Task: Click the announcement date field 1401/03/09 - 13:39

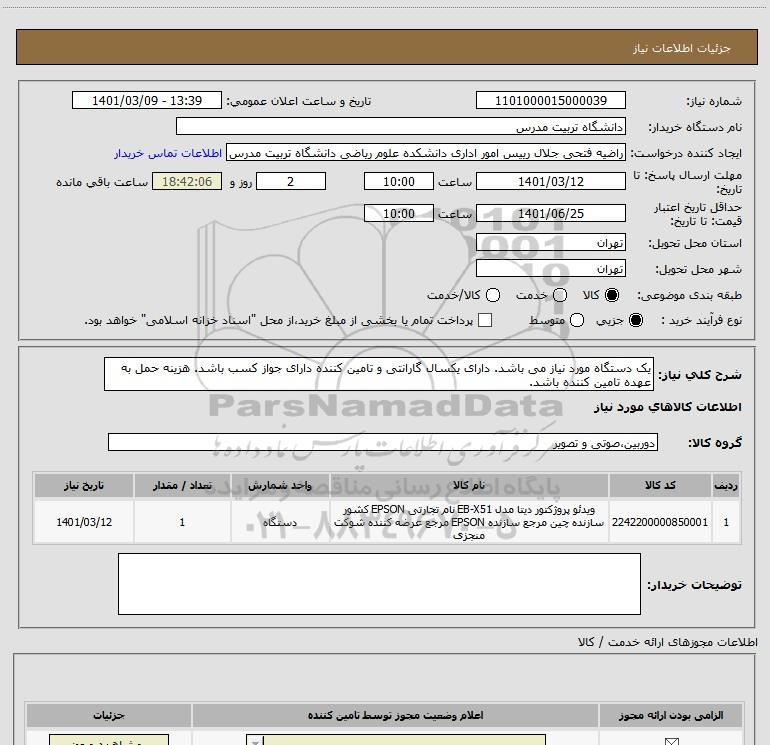Action: [x=147, y=101]
